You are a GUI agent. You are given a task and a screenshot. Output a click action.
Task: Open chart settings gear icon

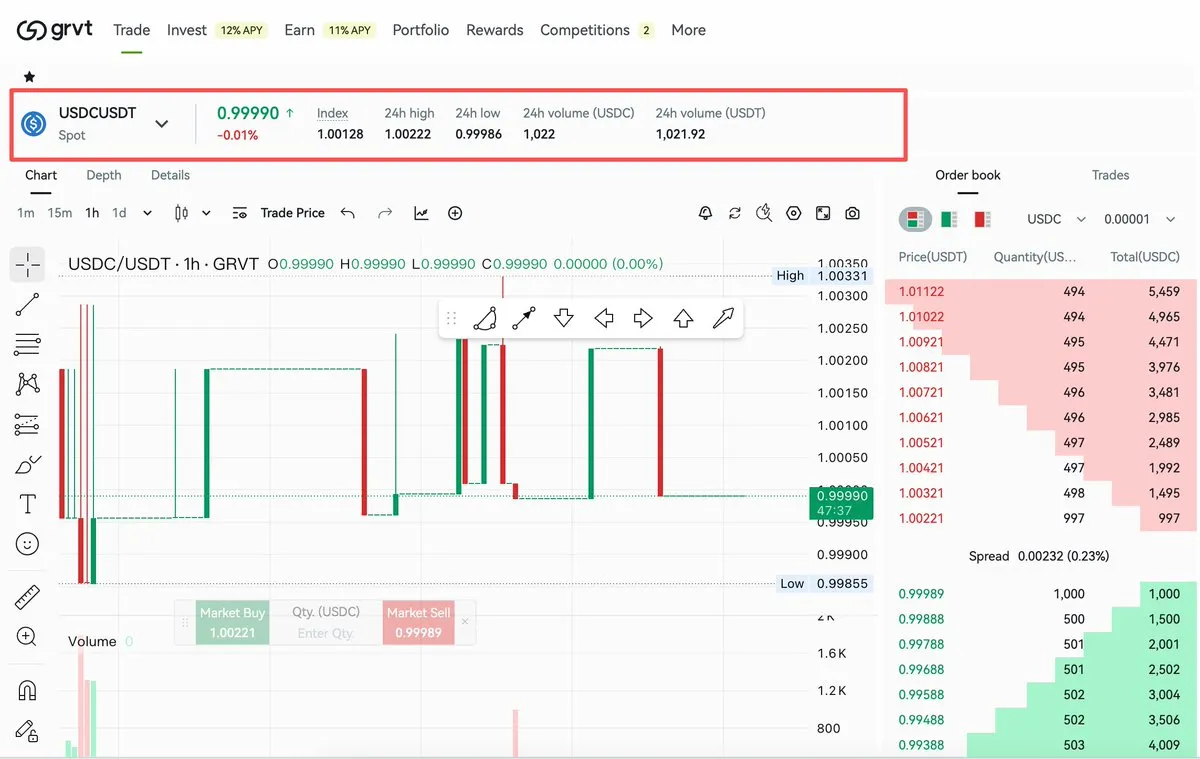(x=794, y=213)
